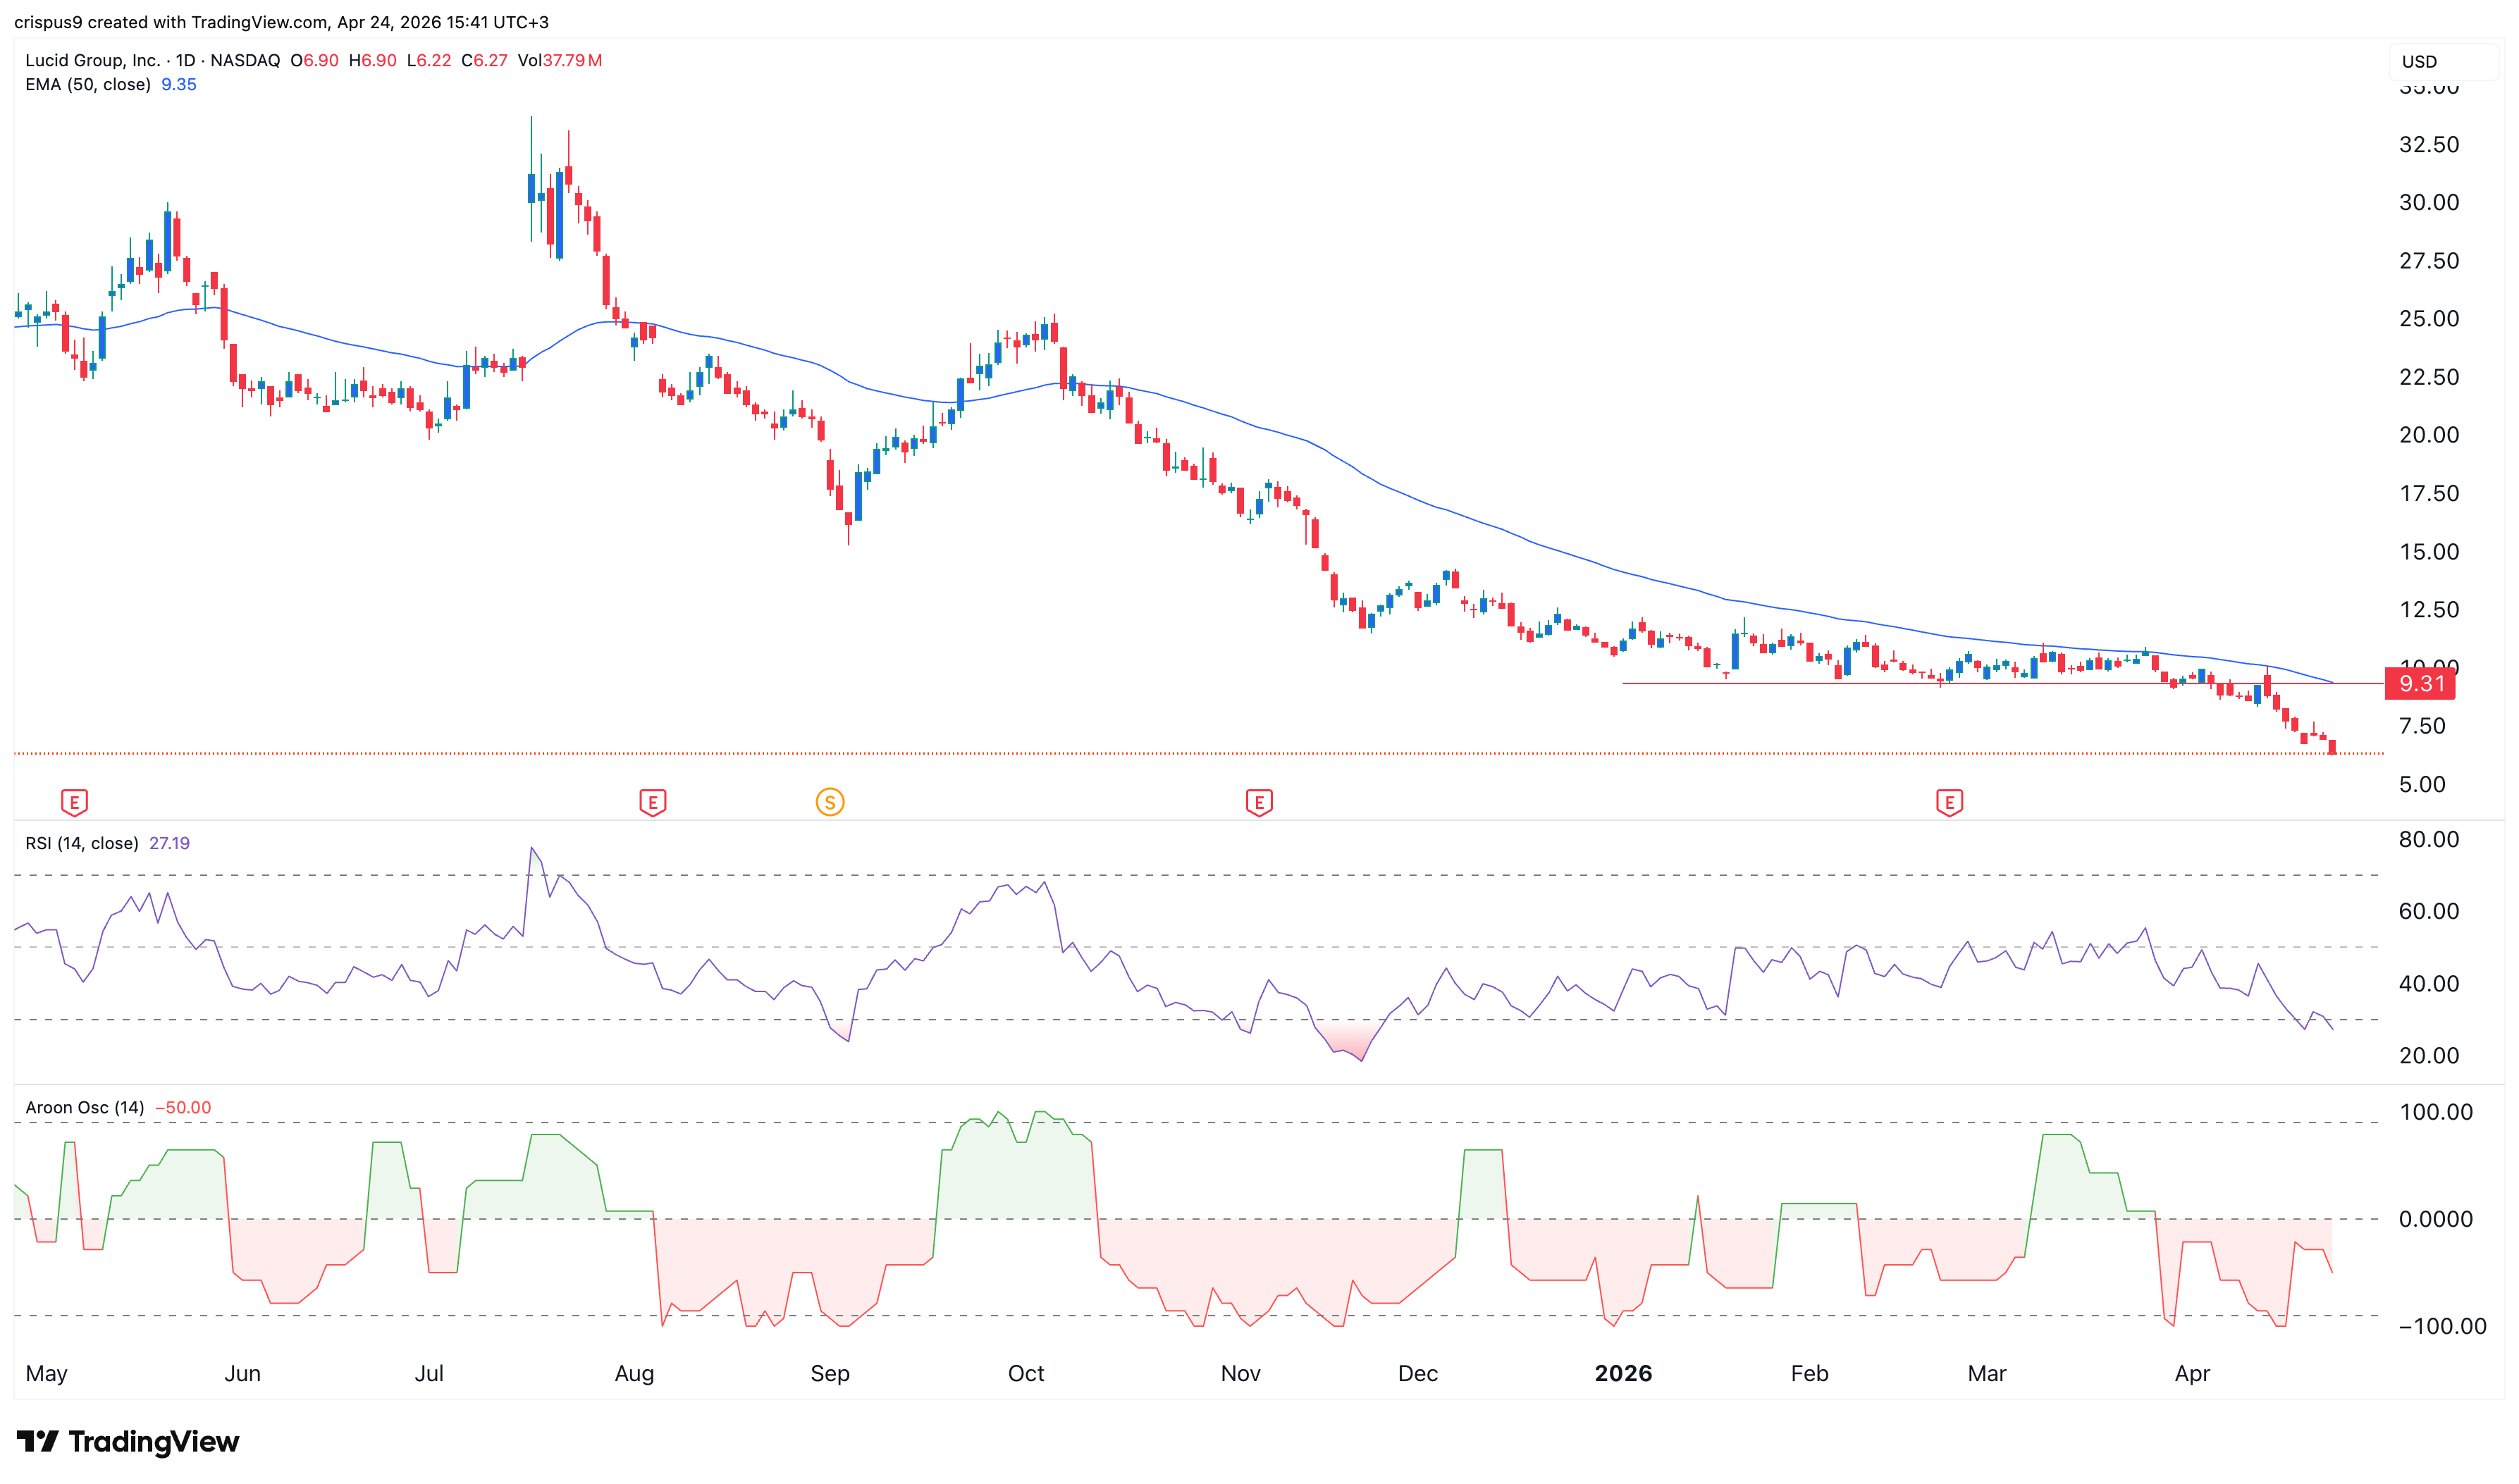The width and height of the screenshot is (2519, 1484).
Task: Select the RSI (14, close) indicator legend
Action: click(x=81, y=843)
